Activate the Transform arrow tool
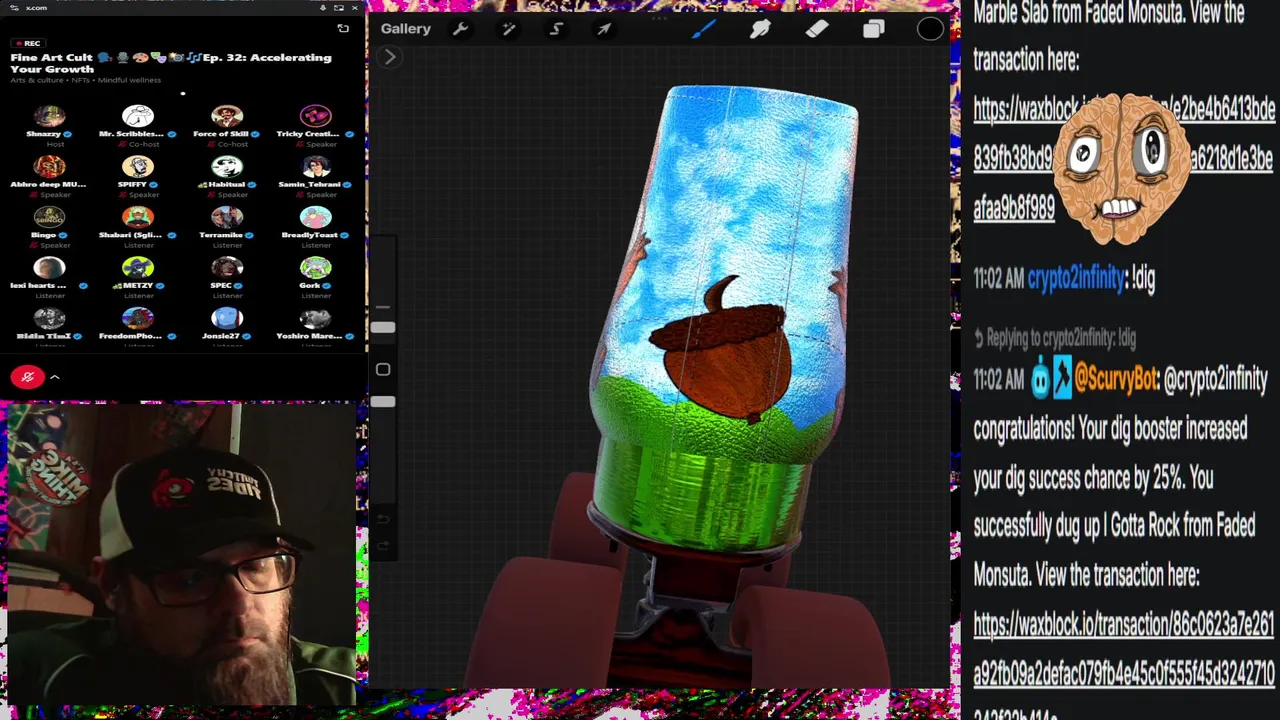1280x720 pixels. tap(604, 29)
